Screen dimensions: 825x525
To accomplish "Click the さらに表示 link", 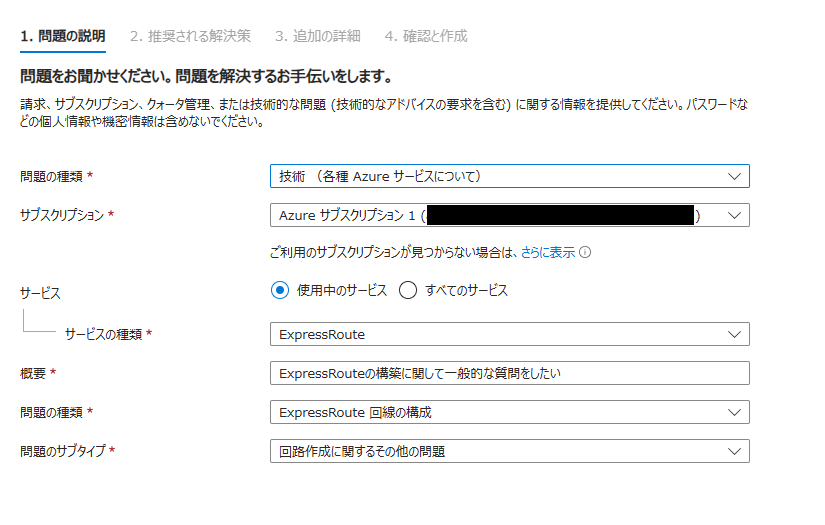I will click(548, 253).
